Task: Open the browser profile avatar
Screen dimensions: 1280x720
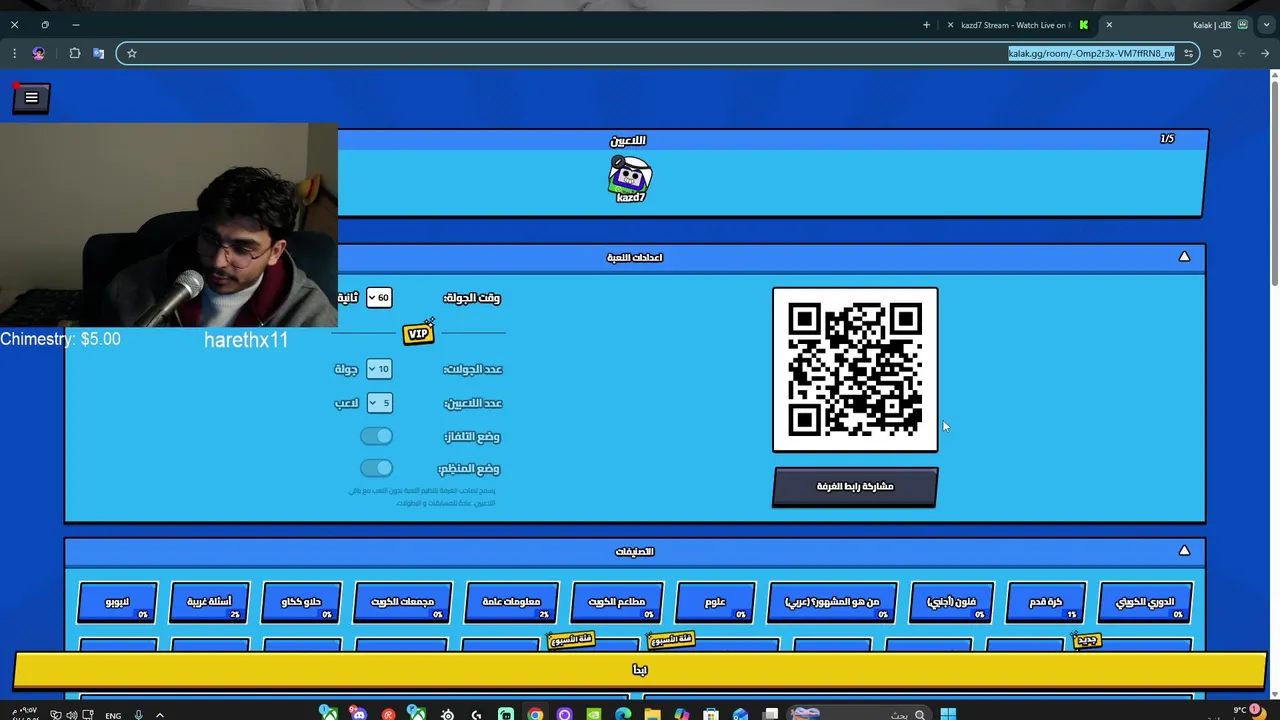Action: coord(39,53)
